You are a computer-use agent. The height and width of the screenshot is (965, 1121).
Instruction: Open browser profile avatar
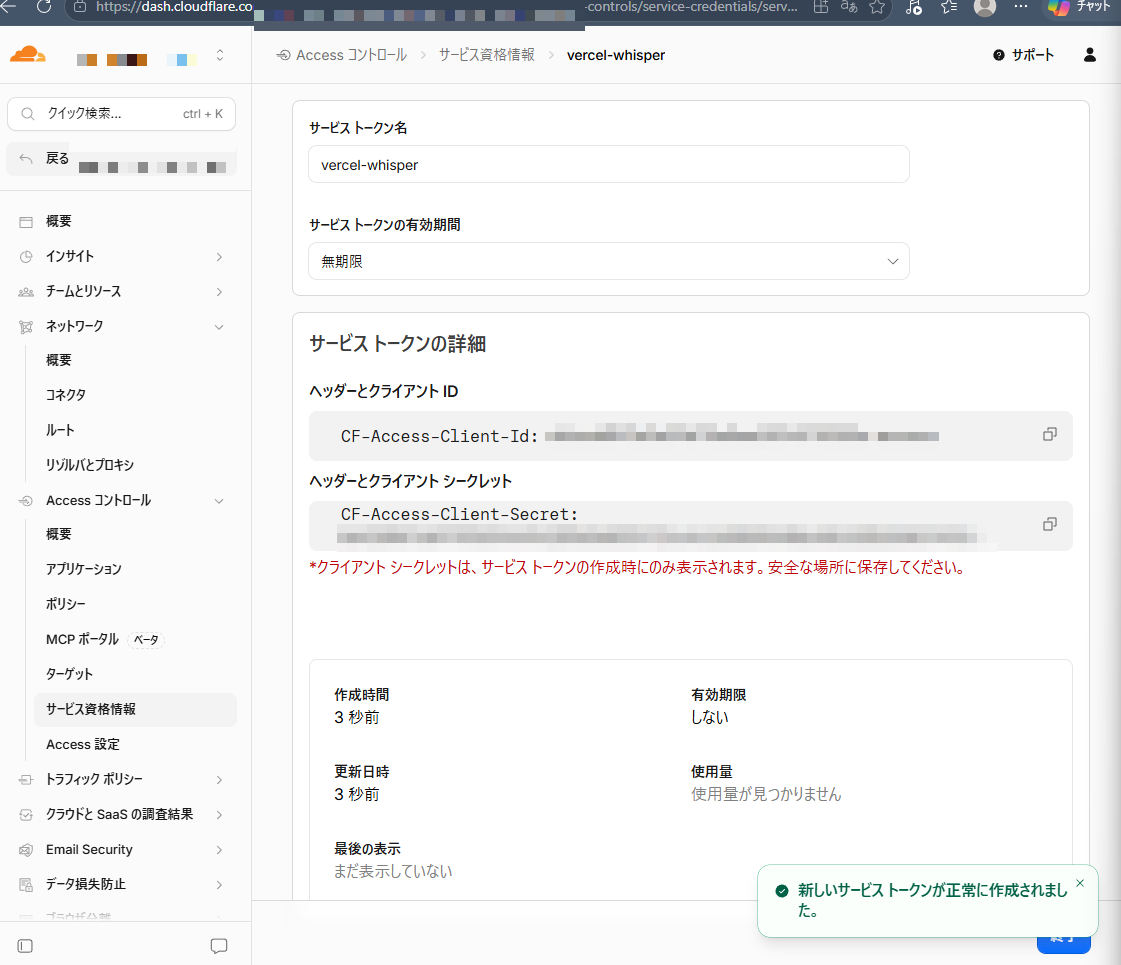point(985,7)
